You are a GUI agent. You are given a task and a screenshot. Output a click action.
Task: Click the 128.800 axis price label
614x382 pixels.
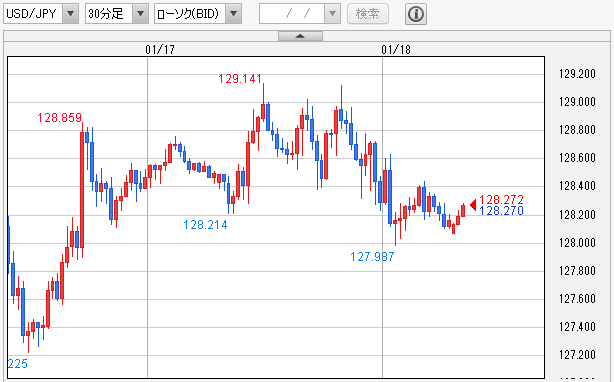[577, 130]
